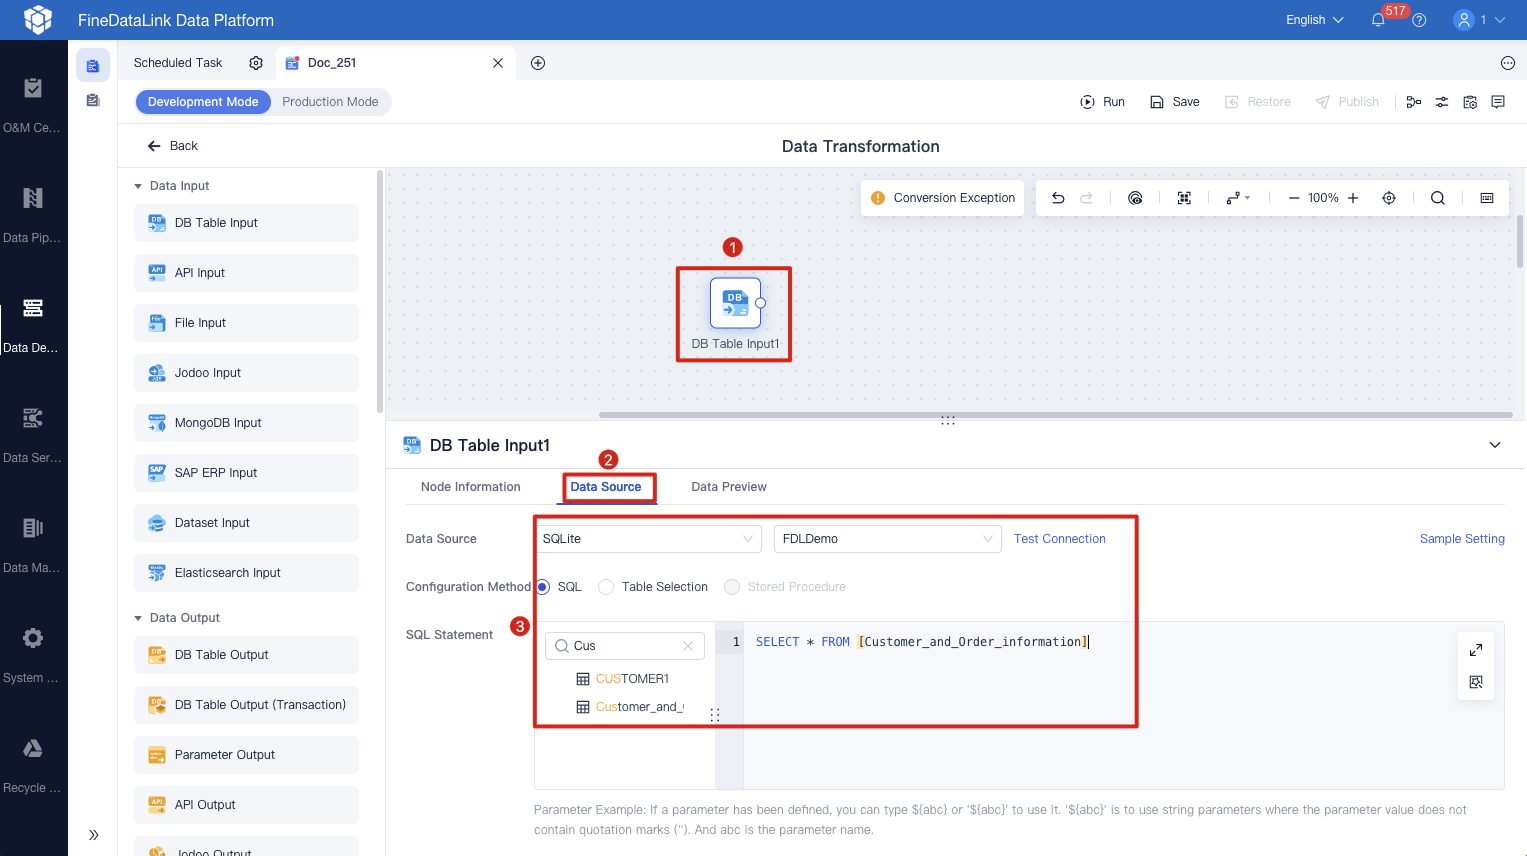The height and width of the screenshot is (856, 1527).
Task: Save the current task
Action: pyautogui.click(x=1175, y=102)
